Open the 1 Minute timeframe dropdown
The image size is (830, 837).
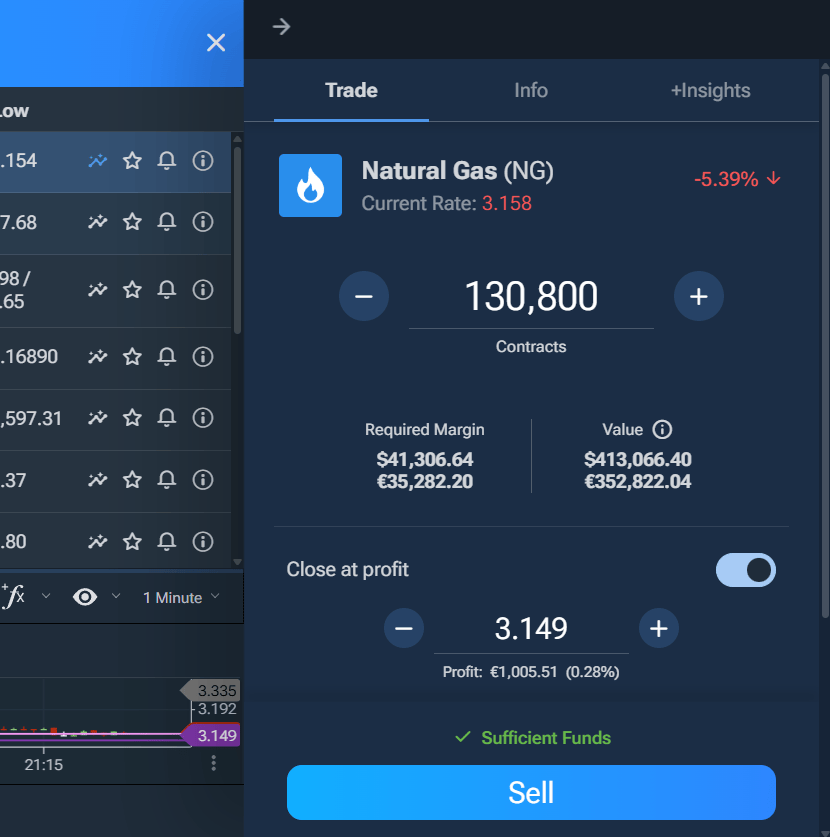pyautogui.click(x=180, y=597)
